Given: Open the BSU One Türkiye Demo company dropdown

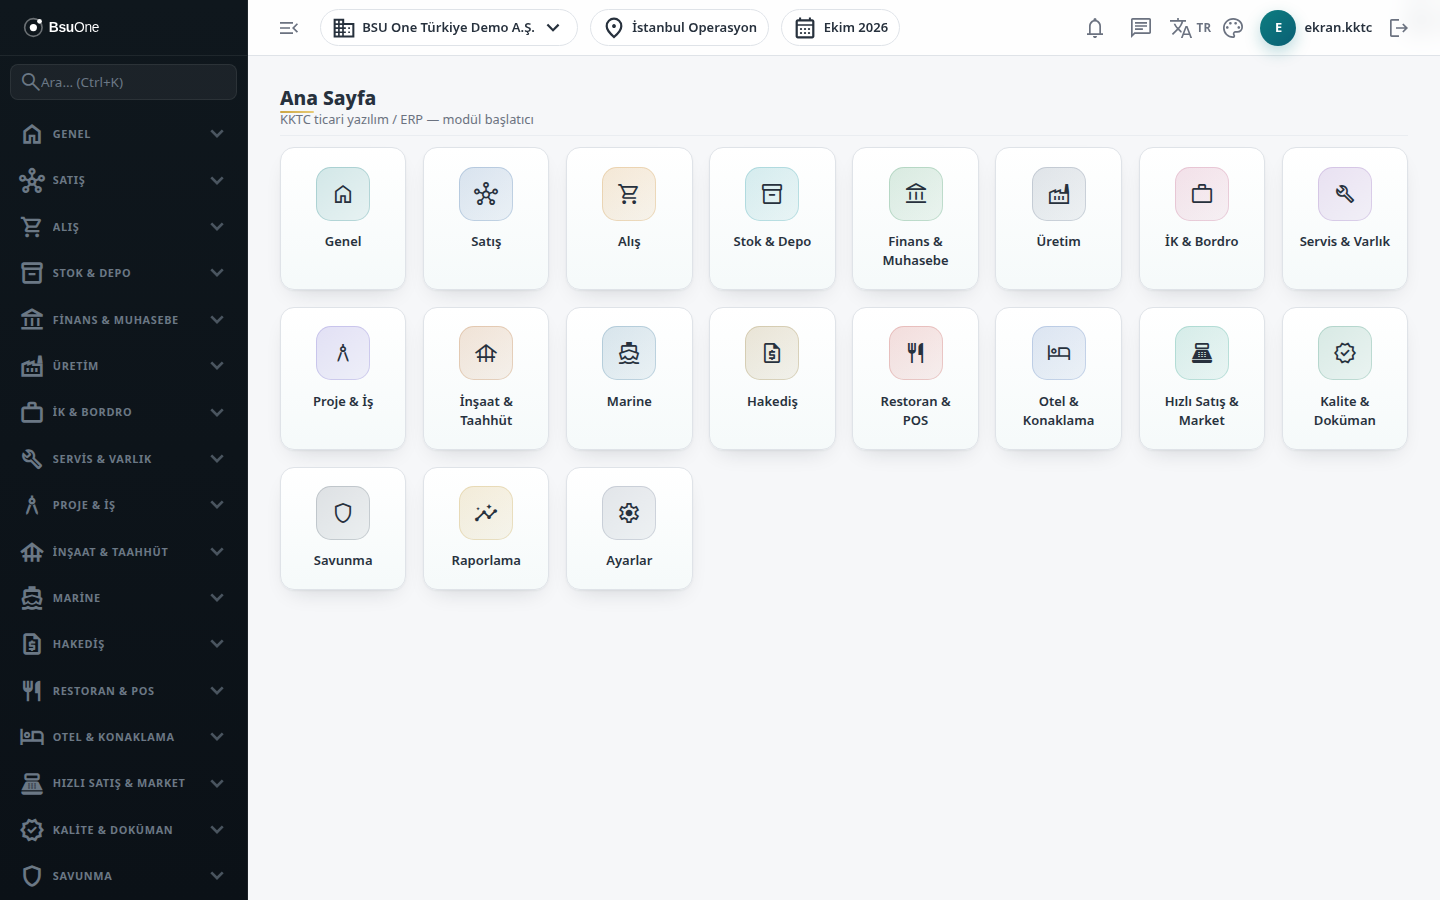Looking at the screenshot, I should pyautogui.click(x=449, y=28).
